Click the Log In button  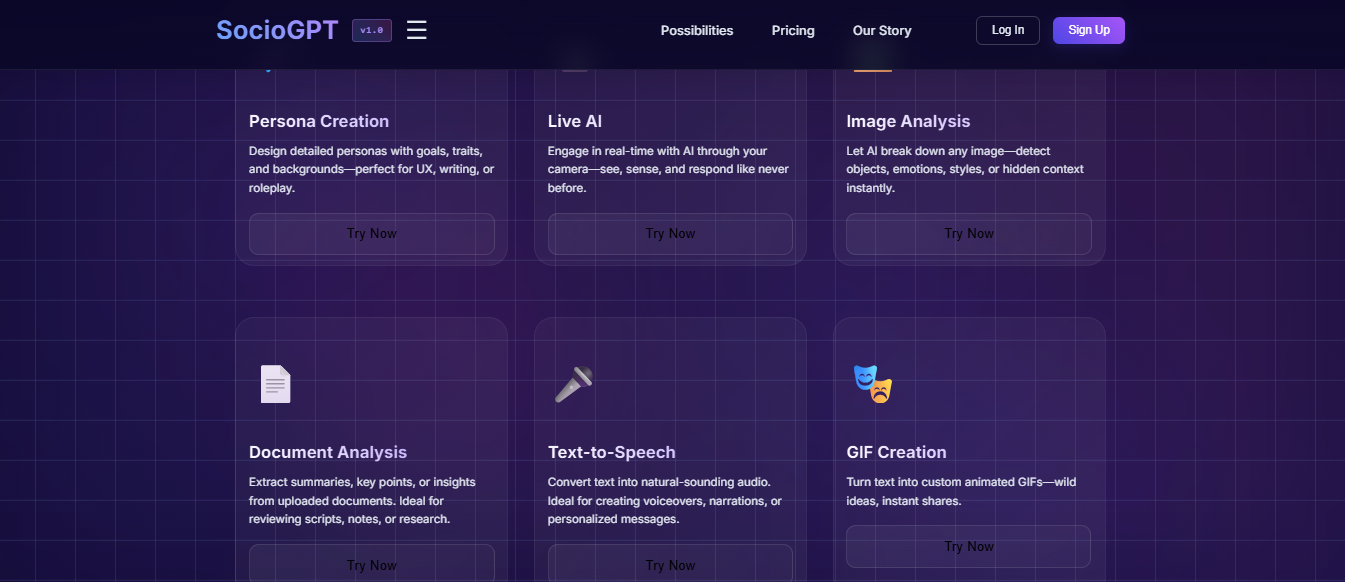pyautogui.click(x=1008, y=30)
